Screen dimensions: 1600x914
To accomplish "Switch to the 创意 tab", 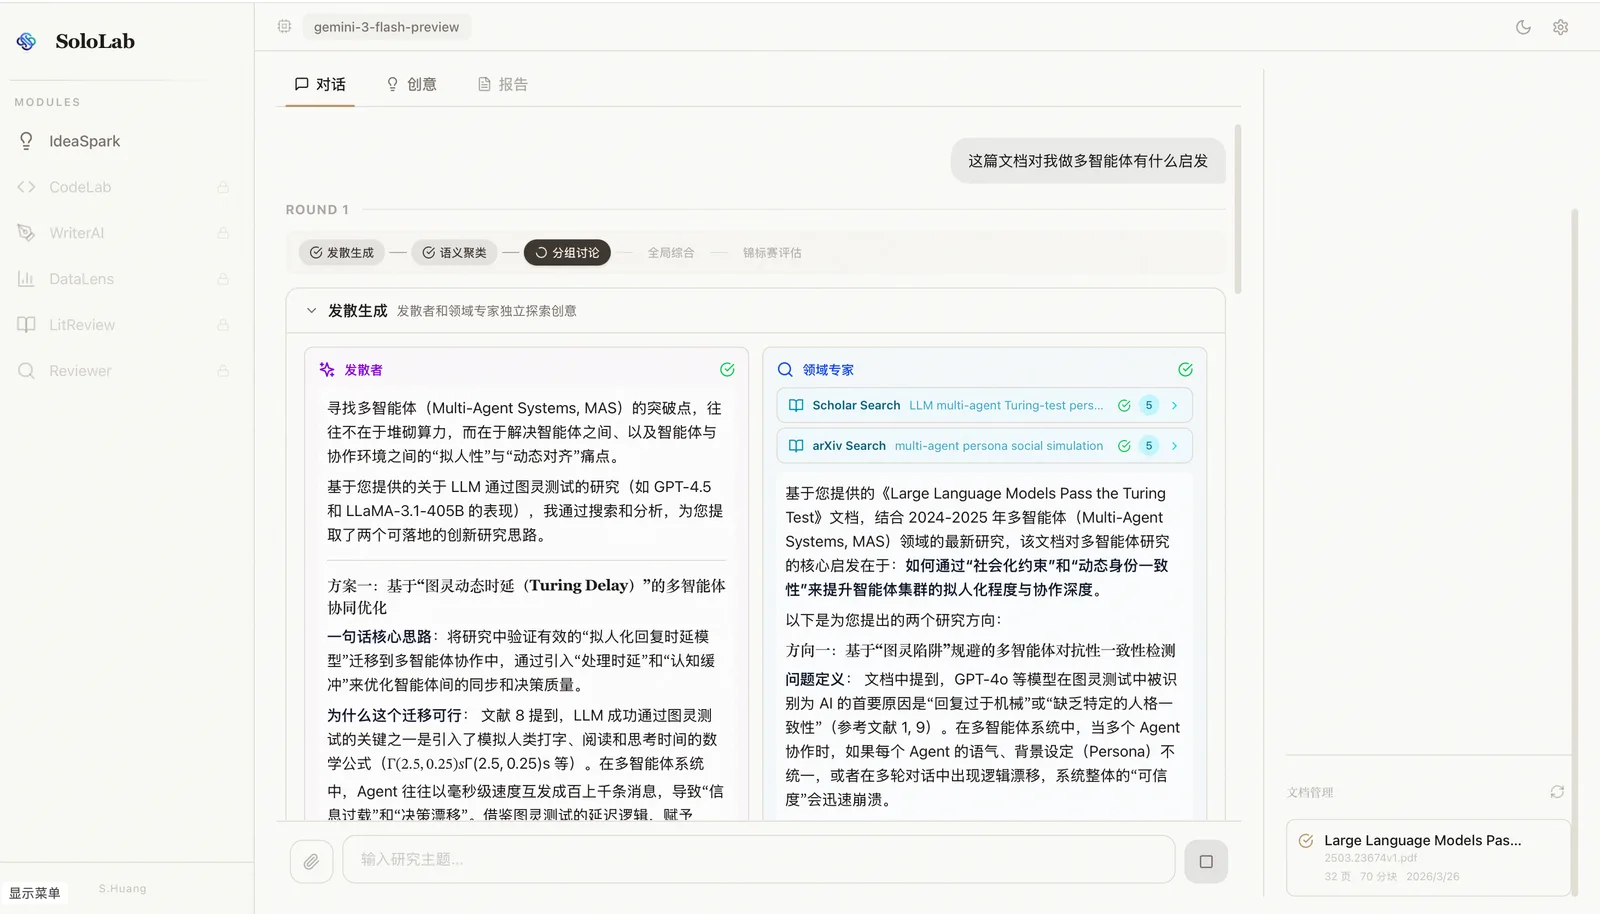I will 412,84.
